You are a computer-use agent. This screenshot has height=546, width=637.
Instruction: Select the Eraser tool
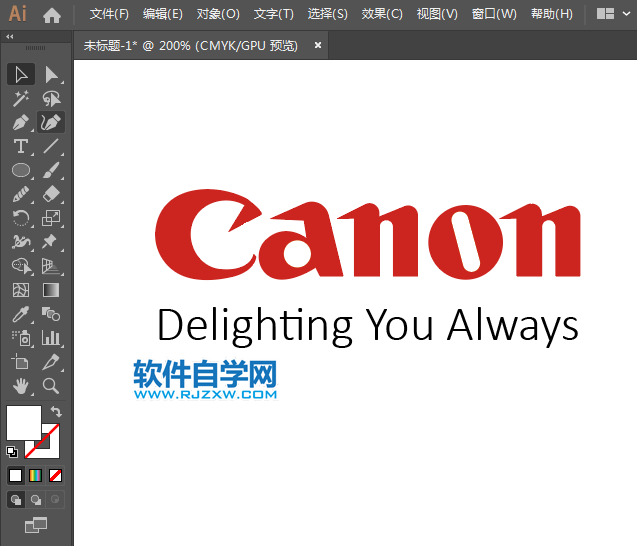[51, 194]
